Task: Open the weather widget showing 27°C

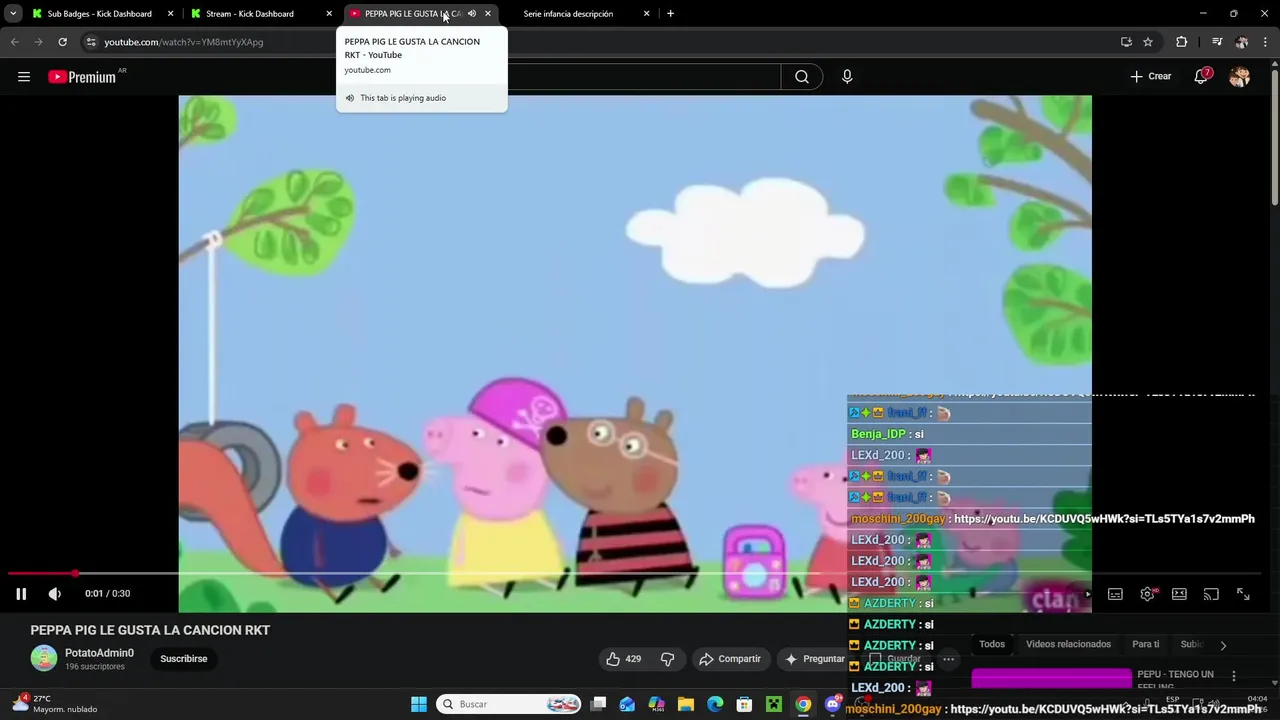Action: tap(55, 704)
